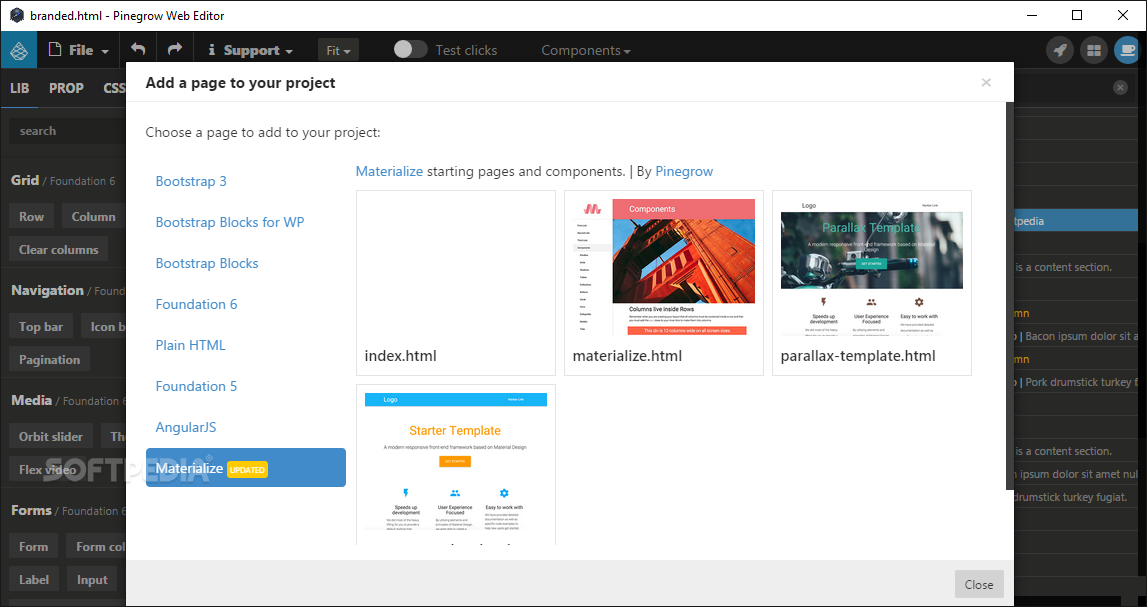Switch to the PROP tab
The width and height of the screenshot is (1147, 607).
(x=67, y=88)
